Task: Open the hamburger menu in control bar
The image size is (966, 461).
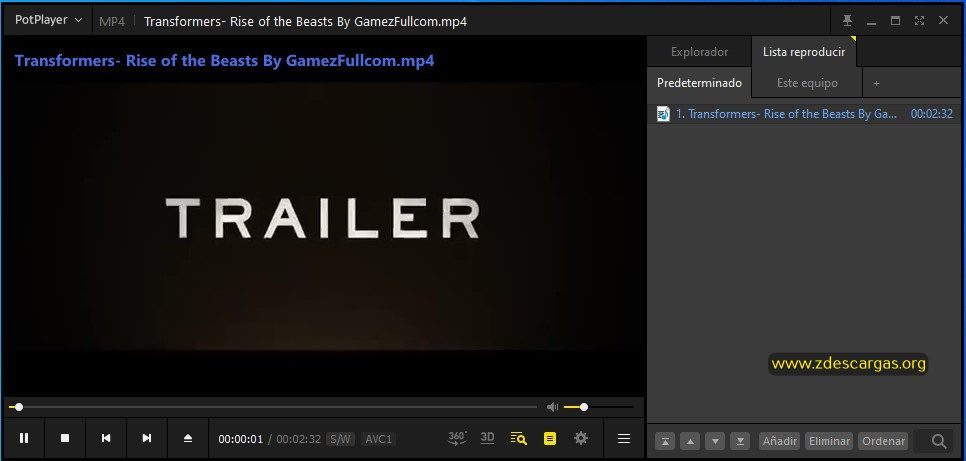Action: (624, 439)
